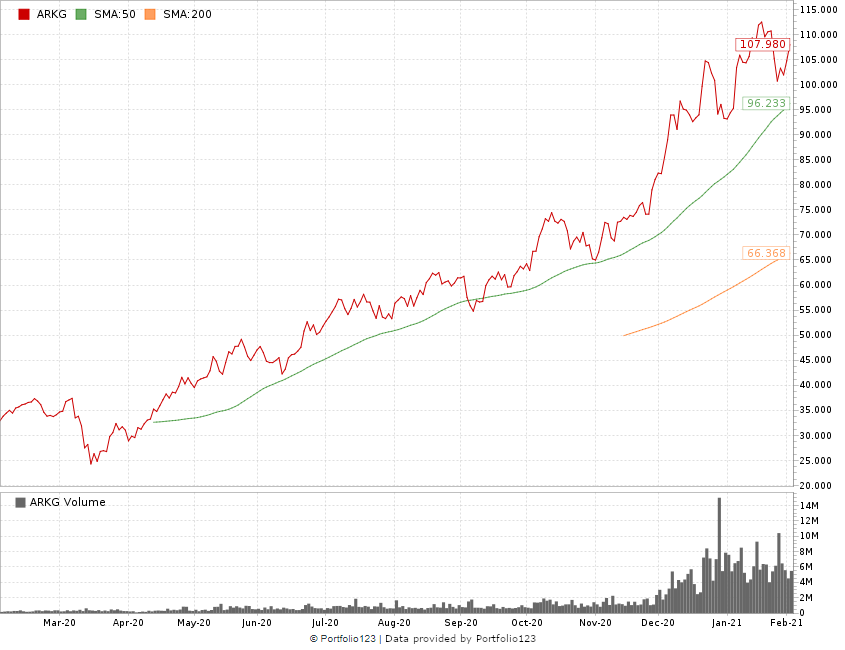
Task: Click the 60.000 price axis label
Action: click(816, 285)
